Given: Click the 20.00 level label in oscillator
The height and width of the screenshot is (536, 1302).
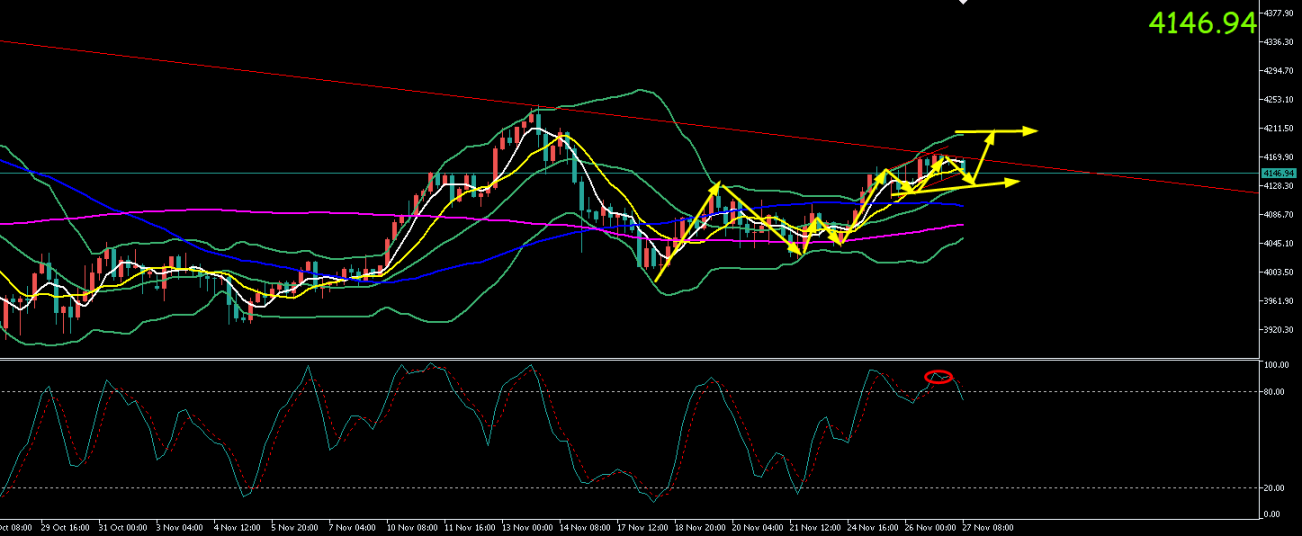Looking at the screenshot, I should point(1275,488).
